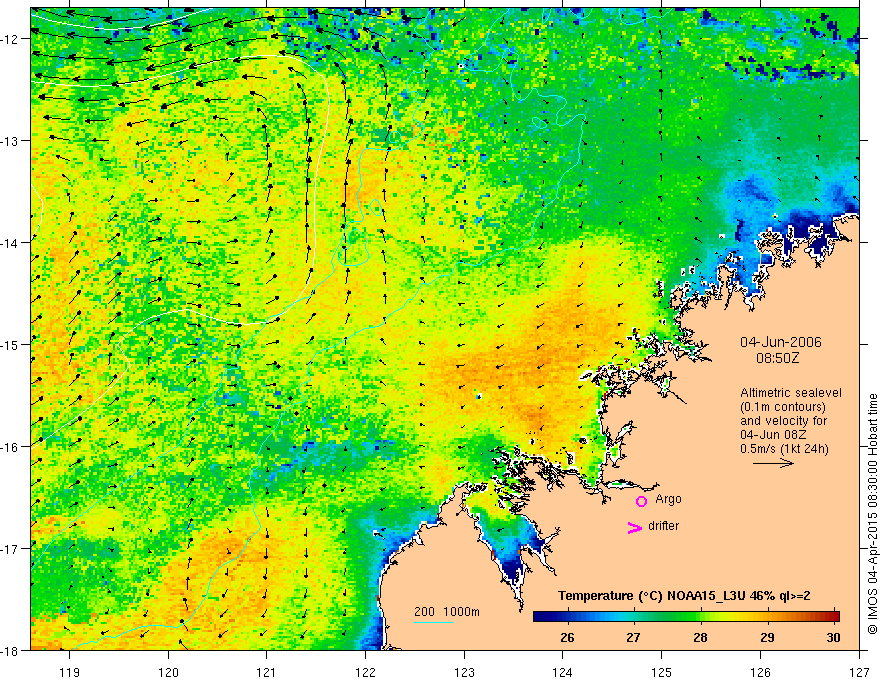
Task: Click the longitude axis label '121'
Action: (x=267, y=672)
